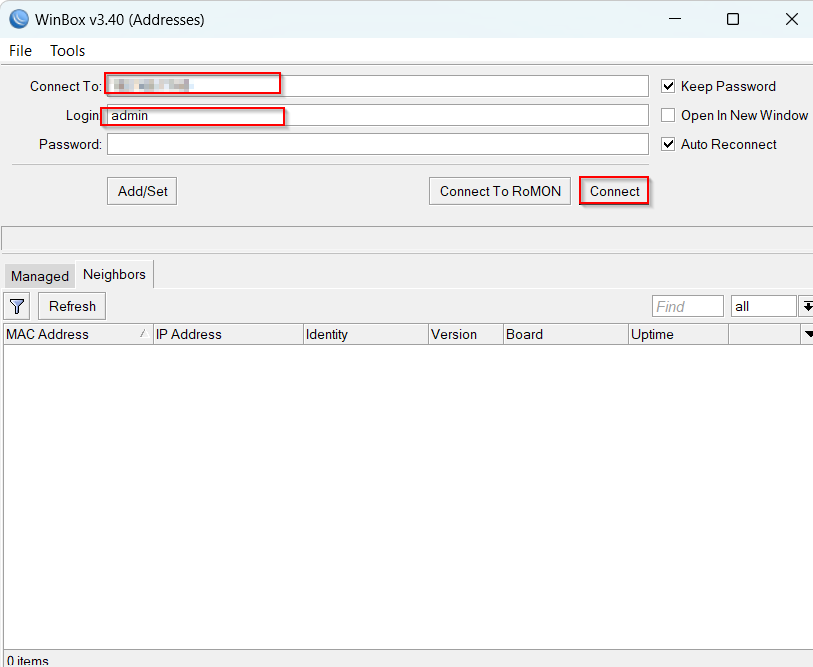The width and height of the screenshot is (813, 667).
Task: Sort by MAC Address column header
Action: pyautogui.click(x=78, y=334)
